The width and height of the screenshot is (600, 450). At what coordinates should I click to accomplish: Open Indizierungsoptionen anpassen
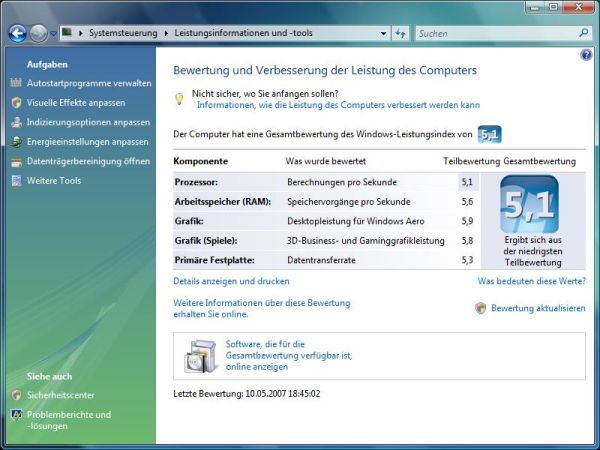[88, 122]
